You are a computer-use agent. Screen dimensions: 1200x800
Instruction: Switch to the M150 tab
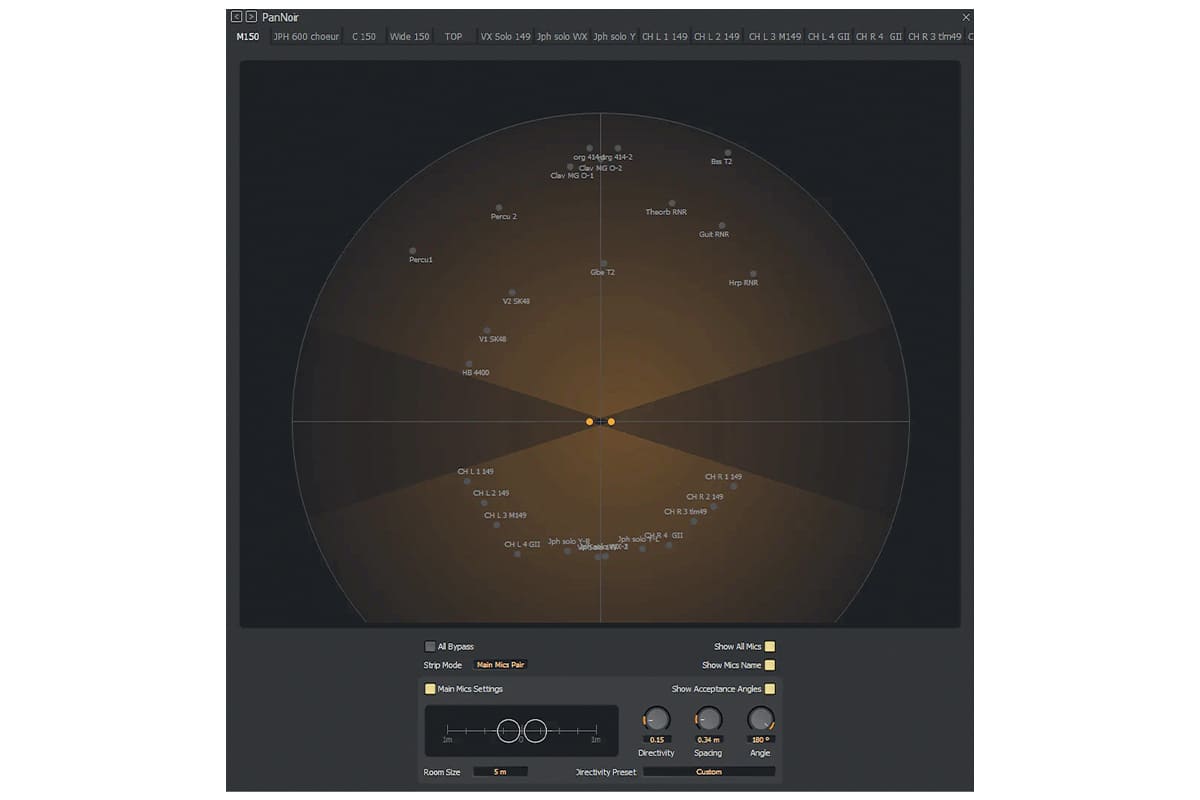click(x=248, y=37)
